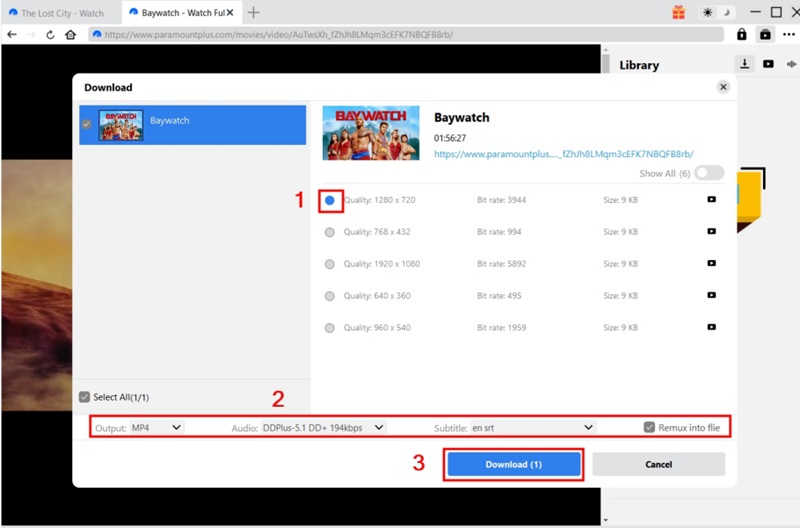Open a new tab with plus icon

(253, 12)
